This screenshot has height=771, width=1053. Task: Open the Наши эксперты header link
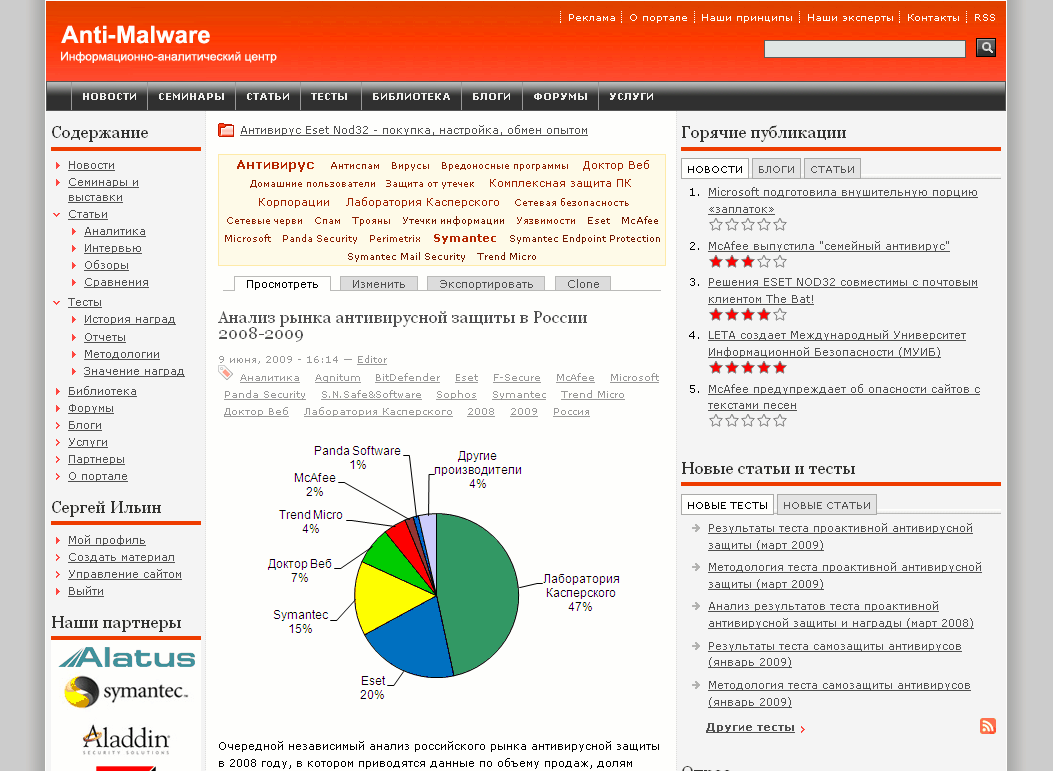click(850, 17)
